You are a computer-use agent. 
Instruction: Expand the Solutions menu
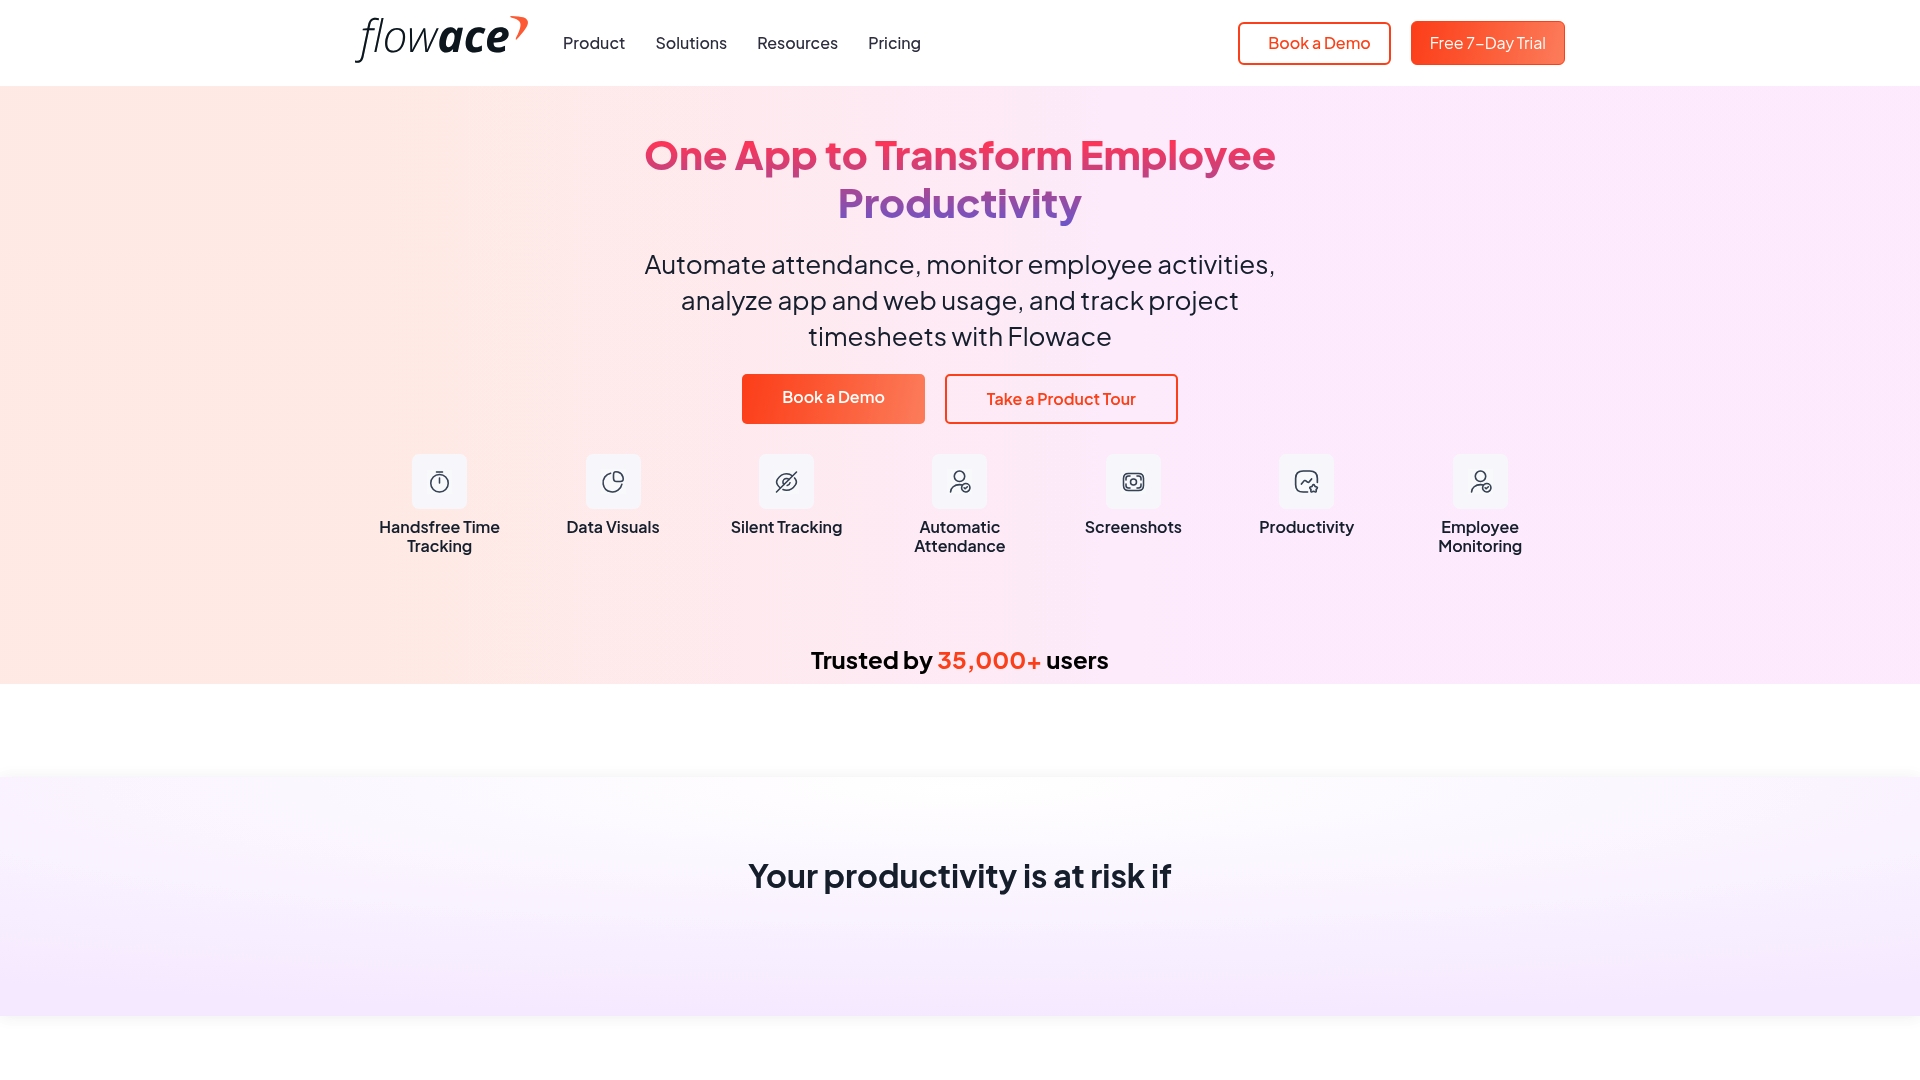[691, 43]
